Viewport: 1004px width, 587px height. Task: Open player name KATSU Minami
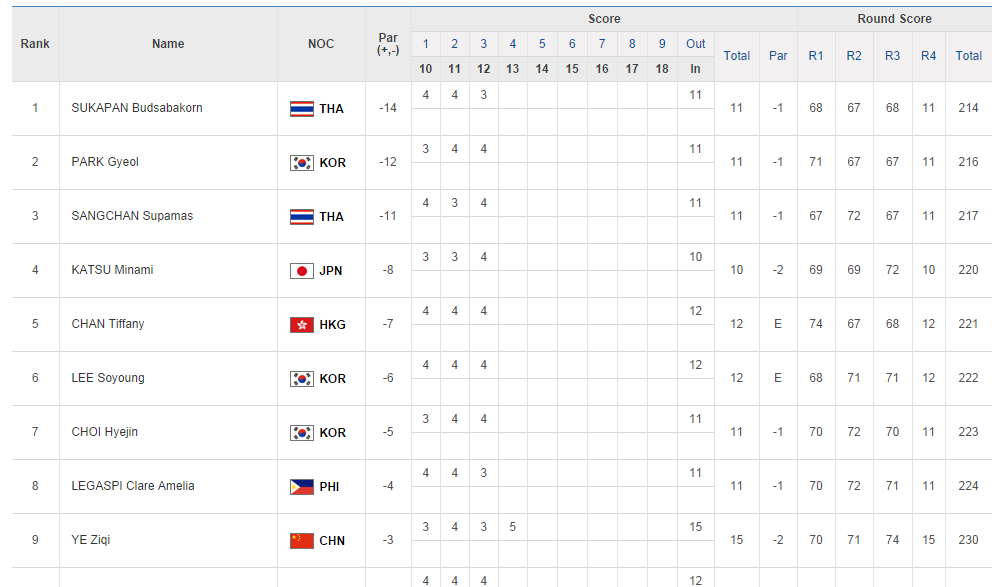tap(112, 270)
